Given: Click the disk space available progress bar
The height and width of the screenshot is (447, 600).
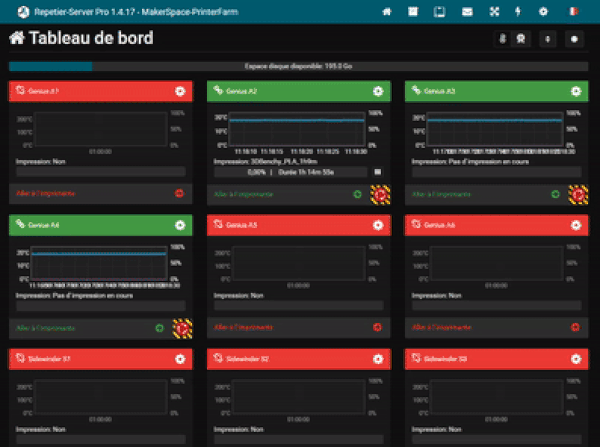Looking at the screenshot, I should click(x=299, y=67).
